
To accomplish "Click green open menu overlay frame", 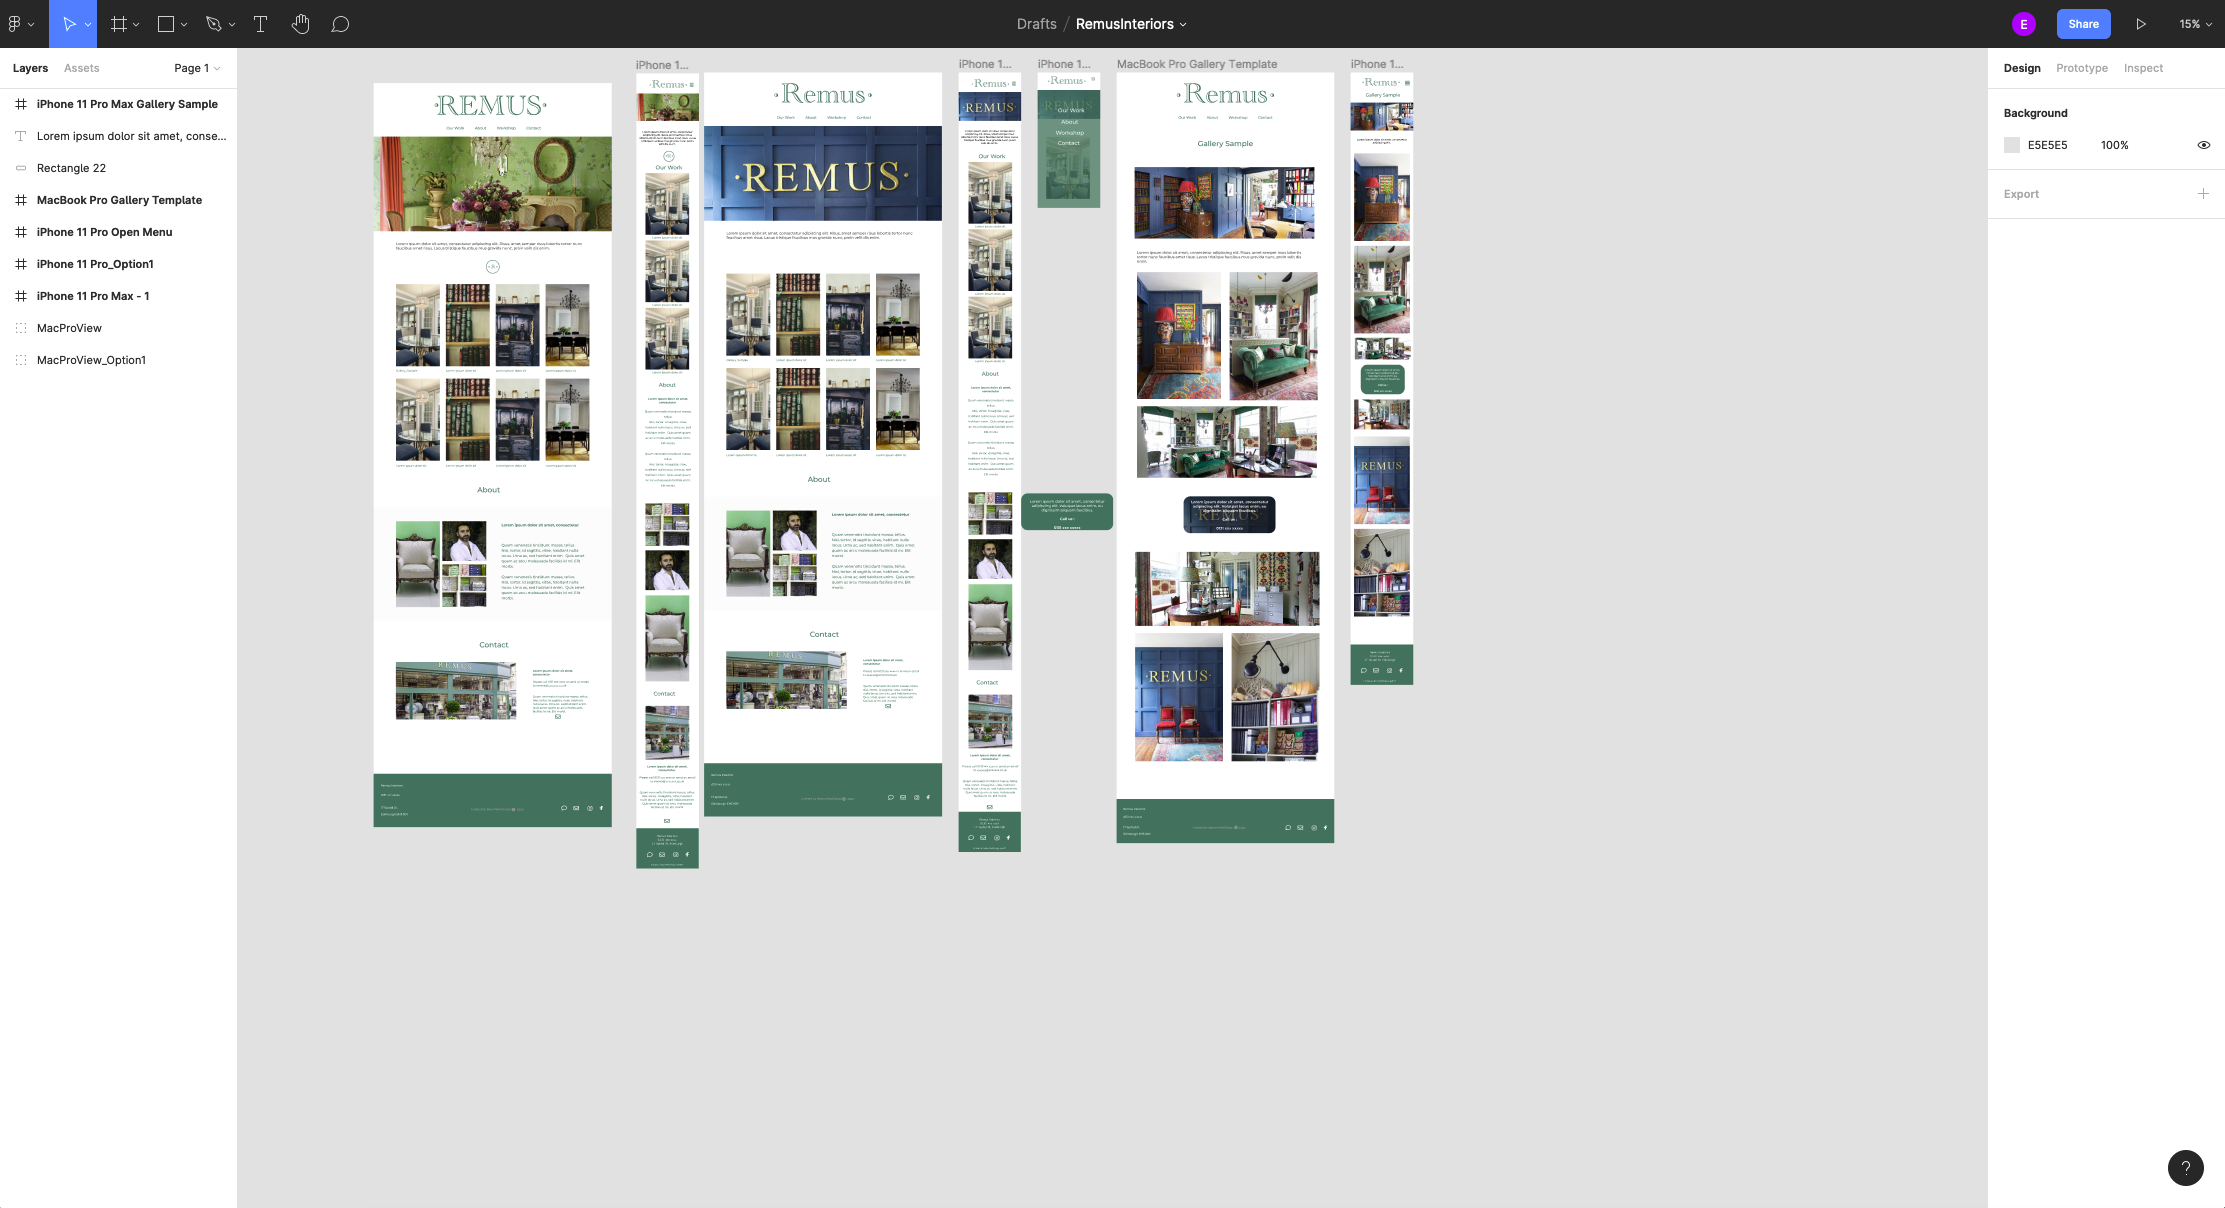I will [1068, 140].
